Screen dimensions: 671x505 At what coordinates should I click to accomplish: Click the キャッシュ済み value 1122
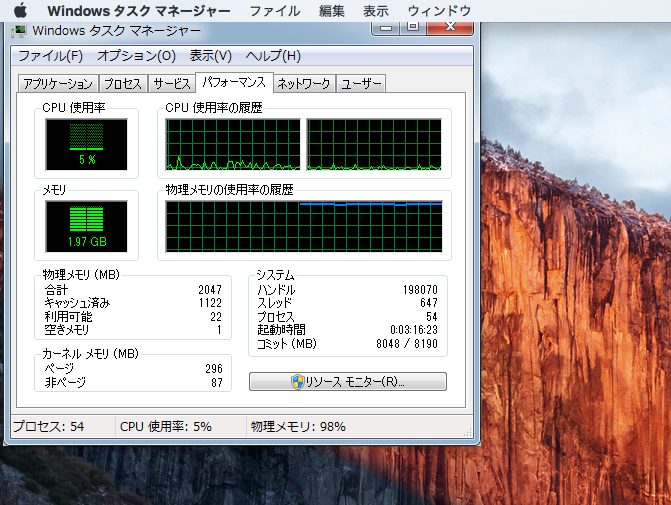[x=210, y=303]
